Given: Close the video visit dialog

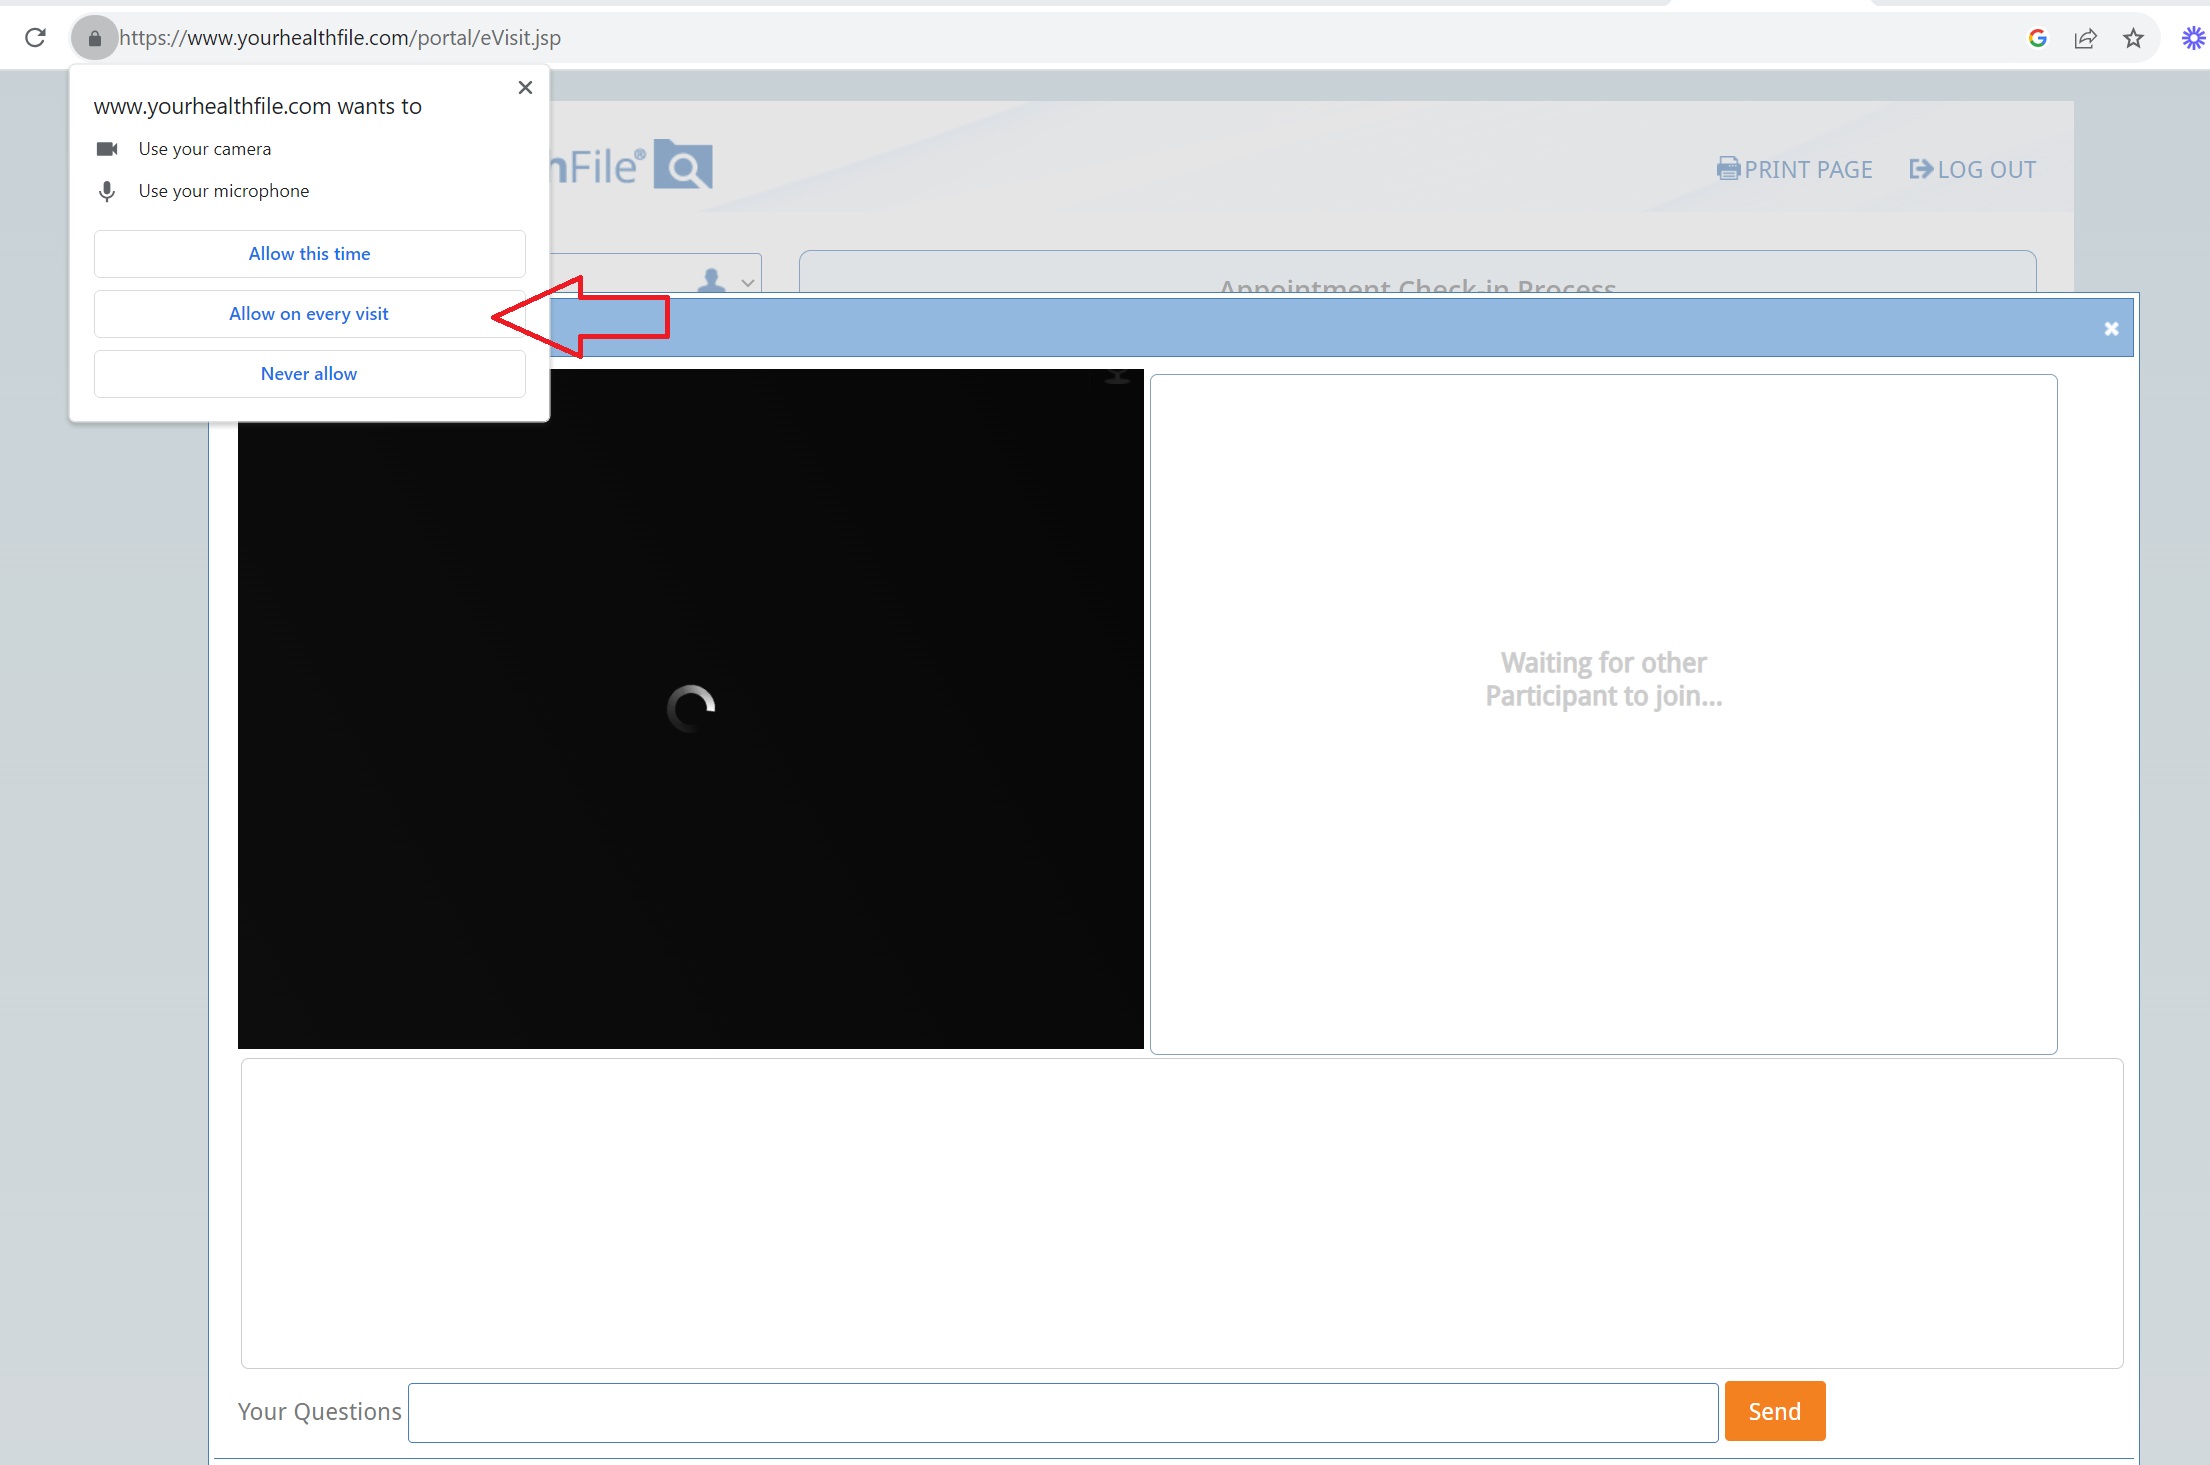Looking at the screenshot, I should (2111, 328).
